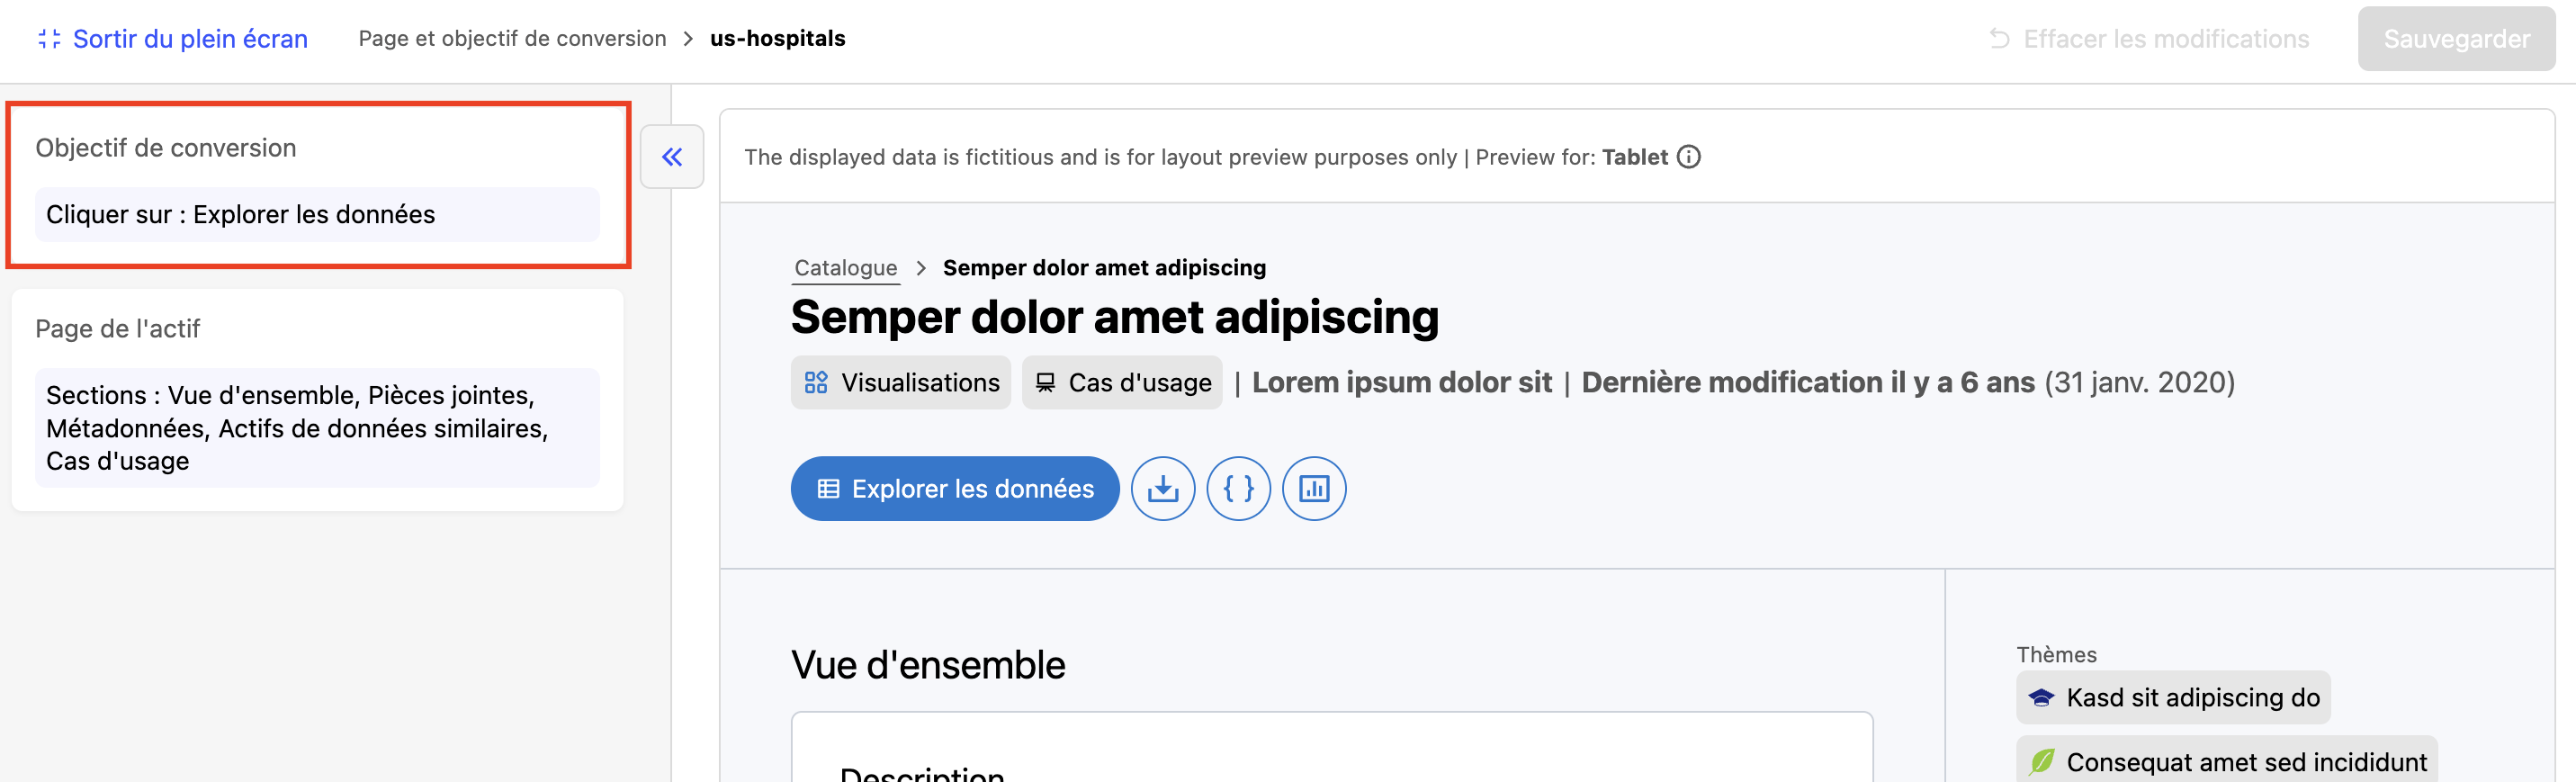Select the Objectif de conversion card

pyautogui.click(x=317, y=148)
